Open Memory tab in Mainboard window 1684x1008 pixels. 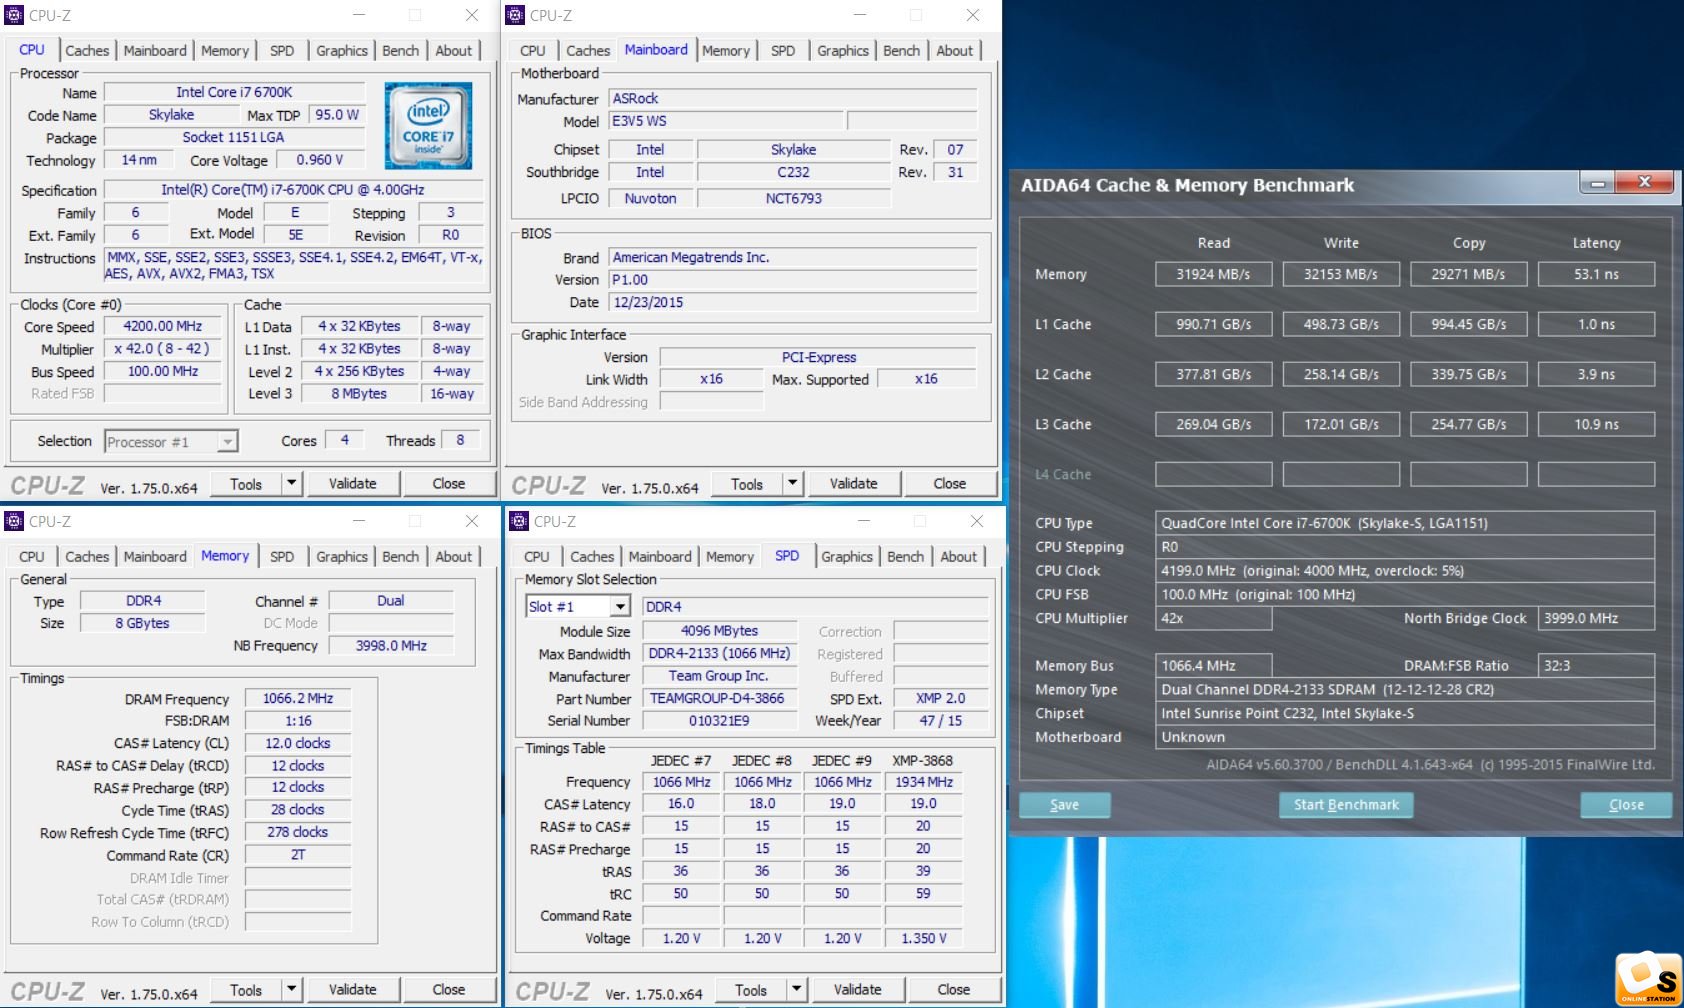pos(726,51)
